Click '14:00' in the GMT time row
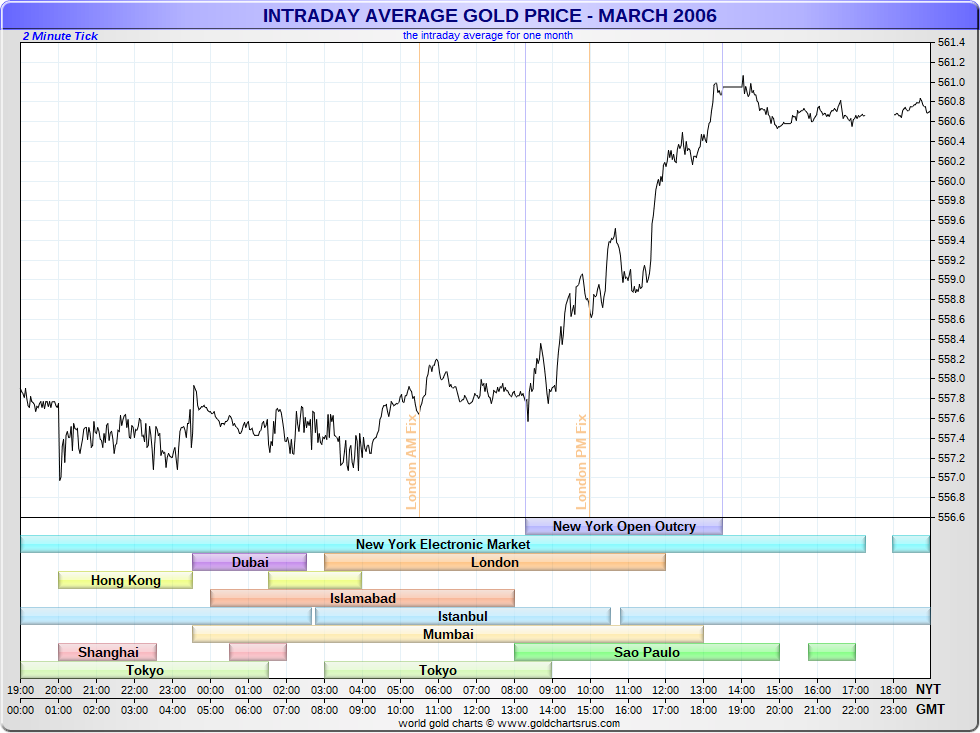The width and height of the screenshot is (980, 733). point(552,711)
